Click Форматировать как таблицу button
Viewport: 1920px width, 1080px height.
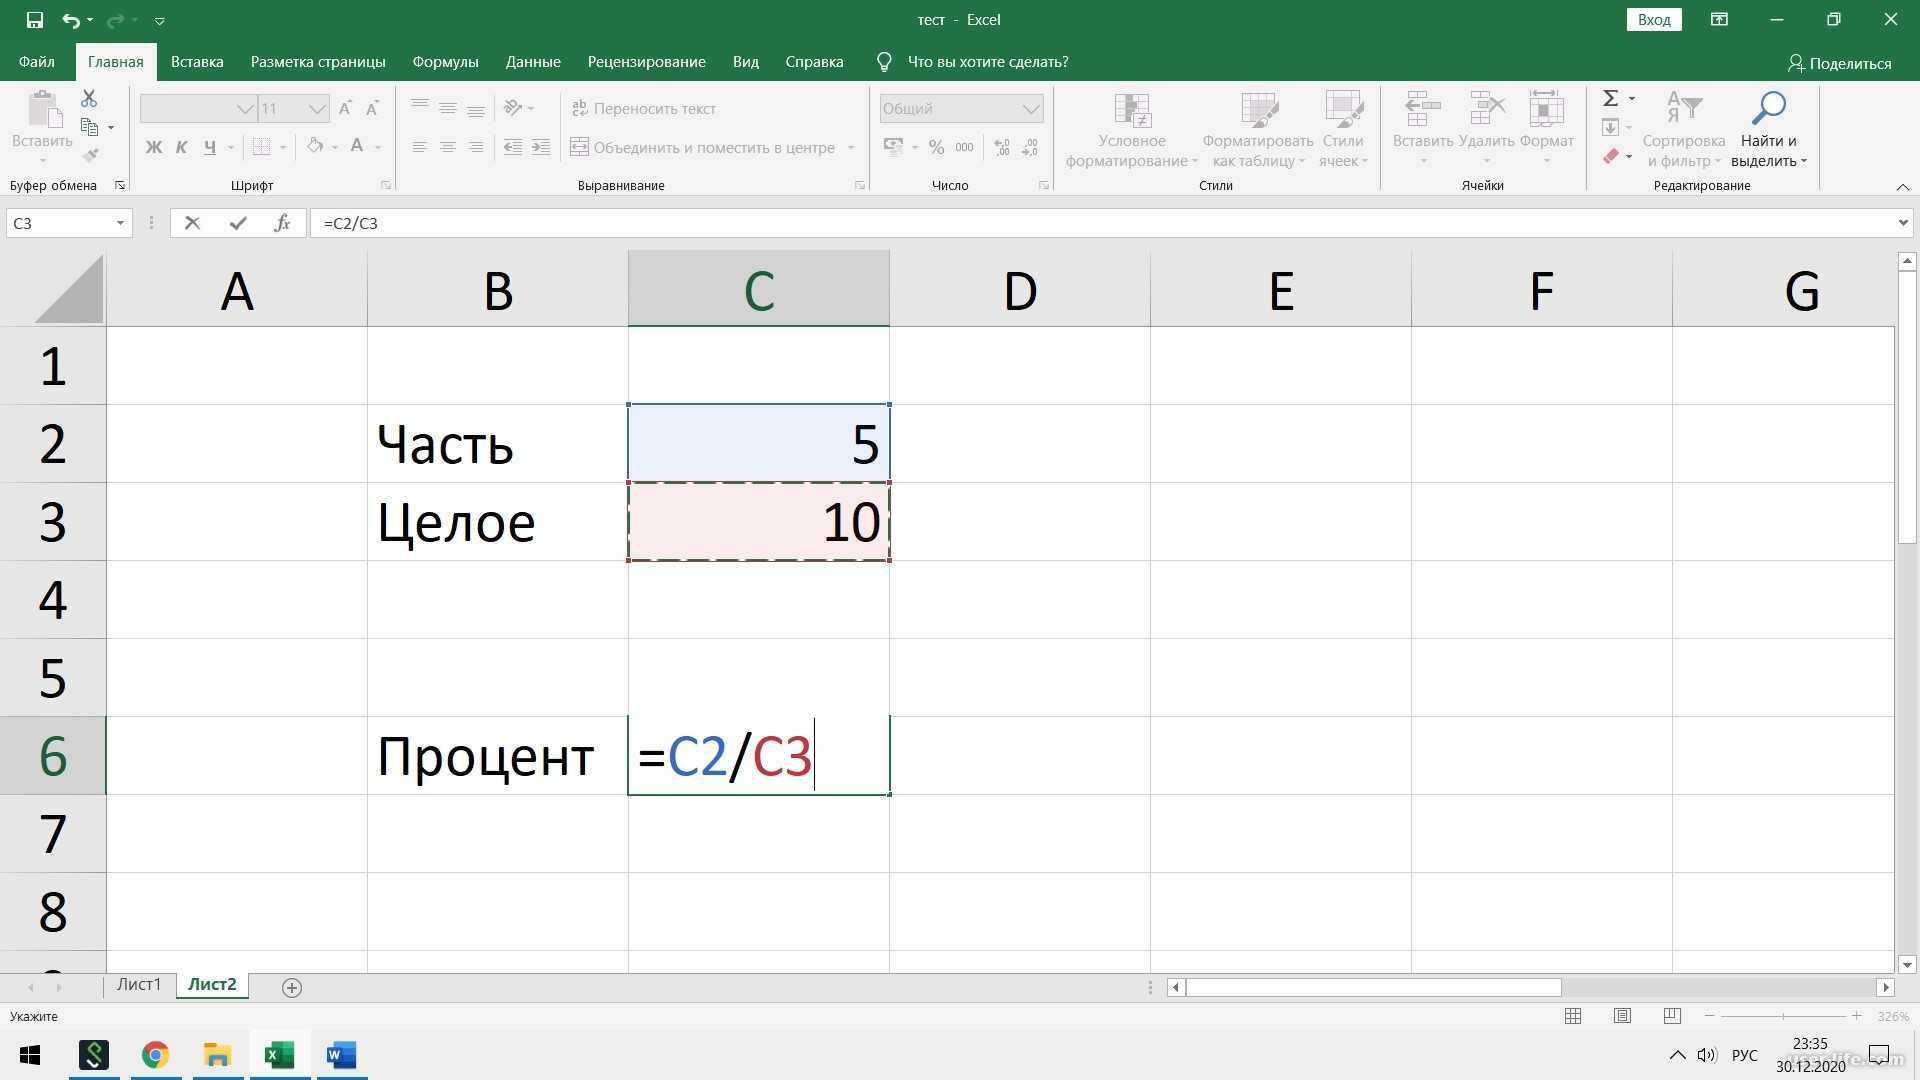(x=1258, y=130)
